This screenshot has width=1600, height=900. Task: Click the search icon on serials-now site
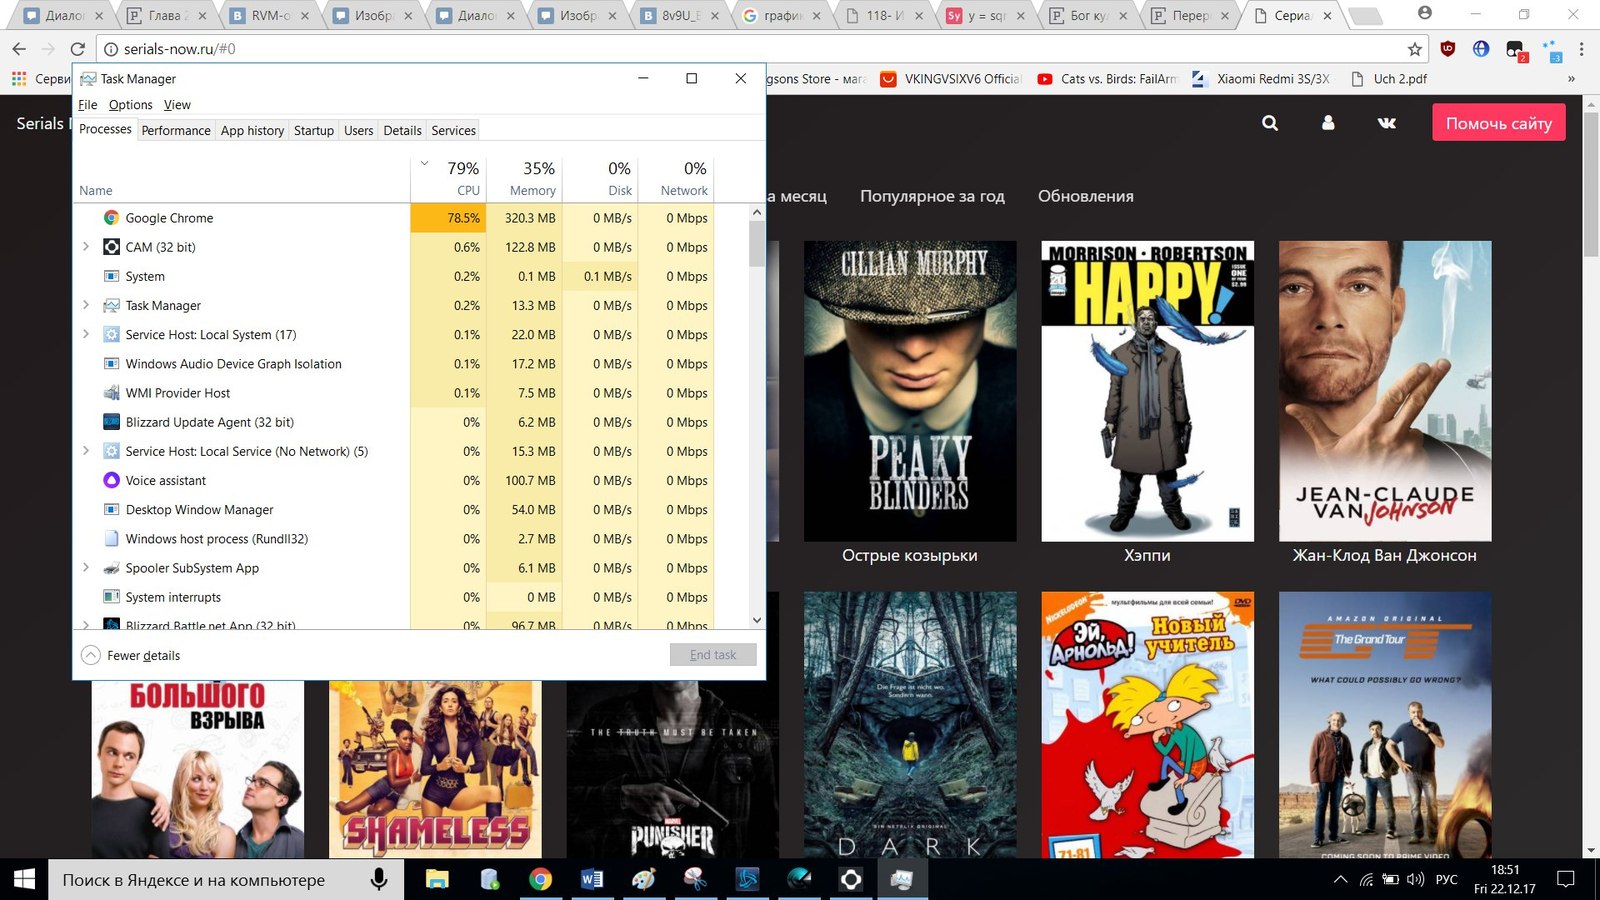[x=1270, y=123]
